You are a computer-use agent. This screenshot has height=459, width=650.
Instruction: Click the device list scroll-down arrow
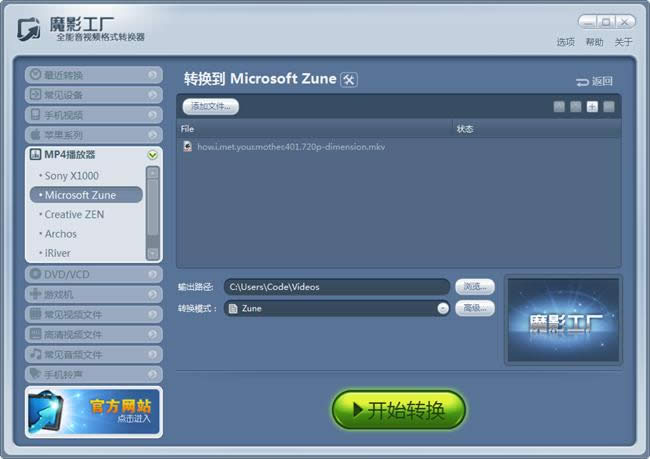pyautogui.click(x=153, y=253)
